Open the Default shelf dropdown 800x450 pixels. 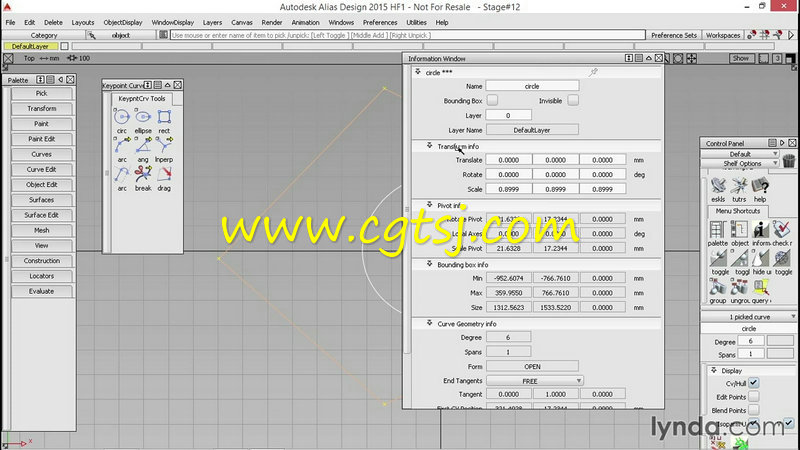pyautogui.click(x=740, y=154)
